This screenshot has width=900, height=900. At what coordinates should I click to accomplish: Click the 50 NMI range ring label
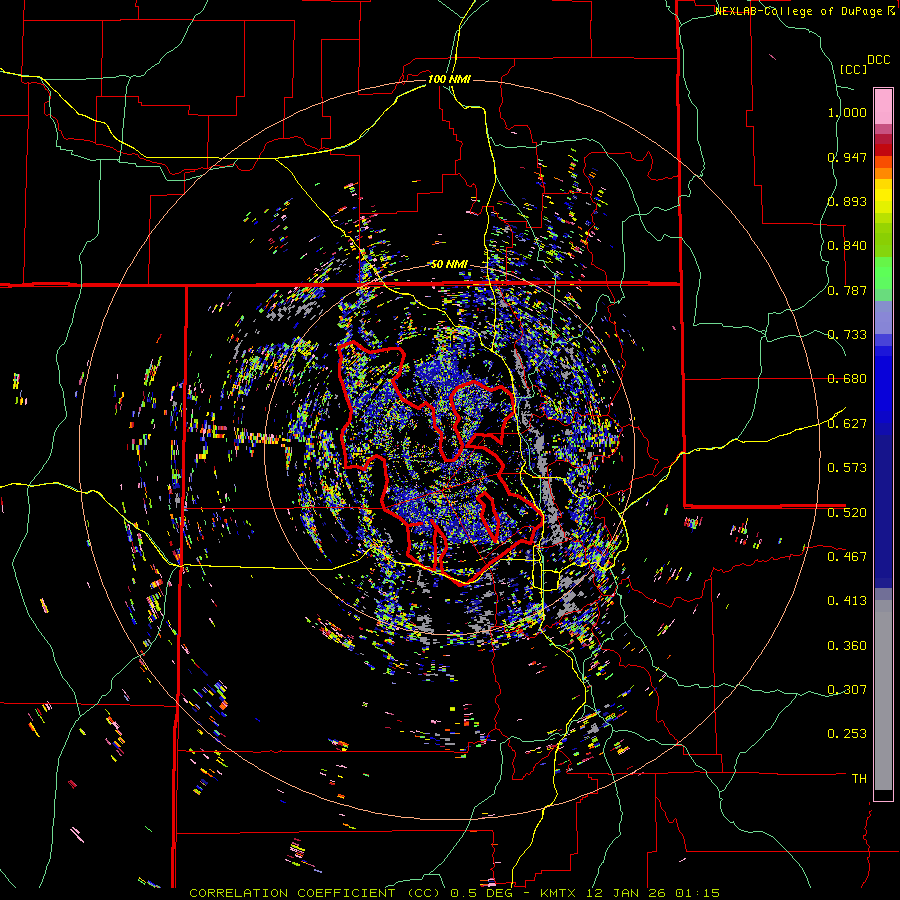tap(449, 264)
